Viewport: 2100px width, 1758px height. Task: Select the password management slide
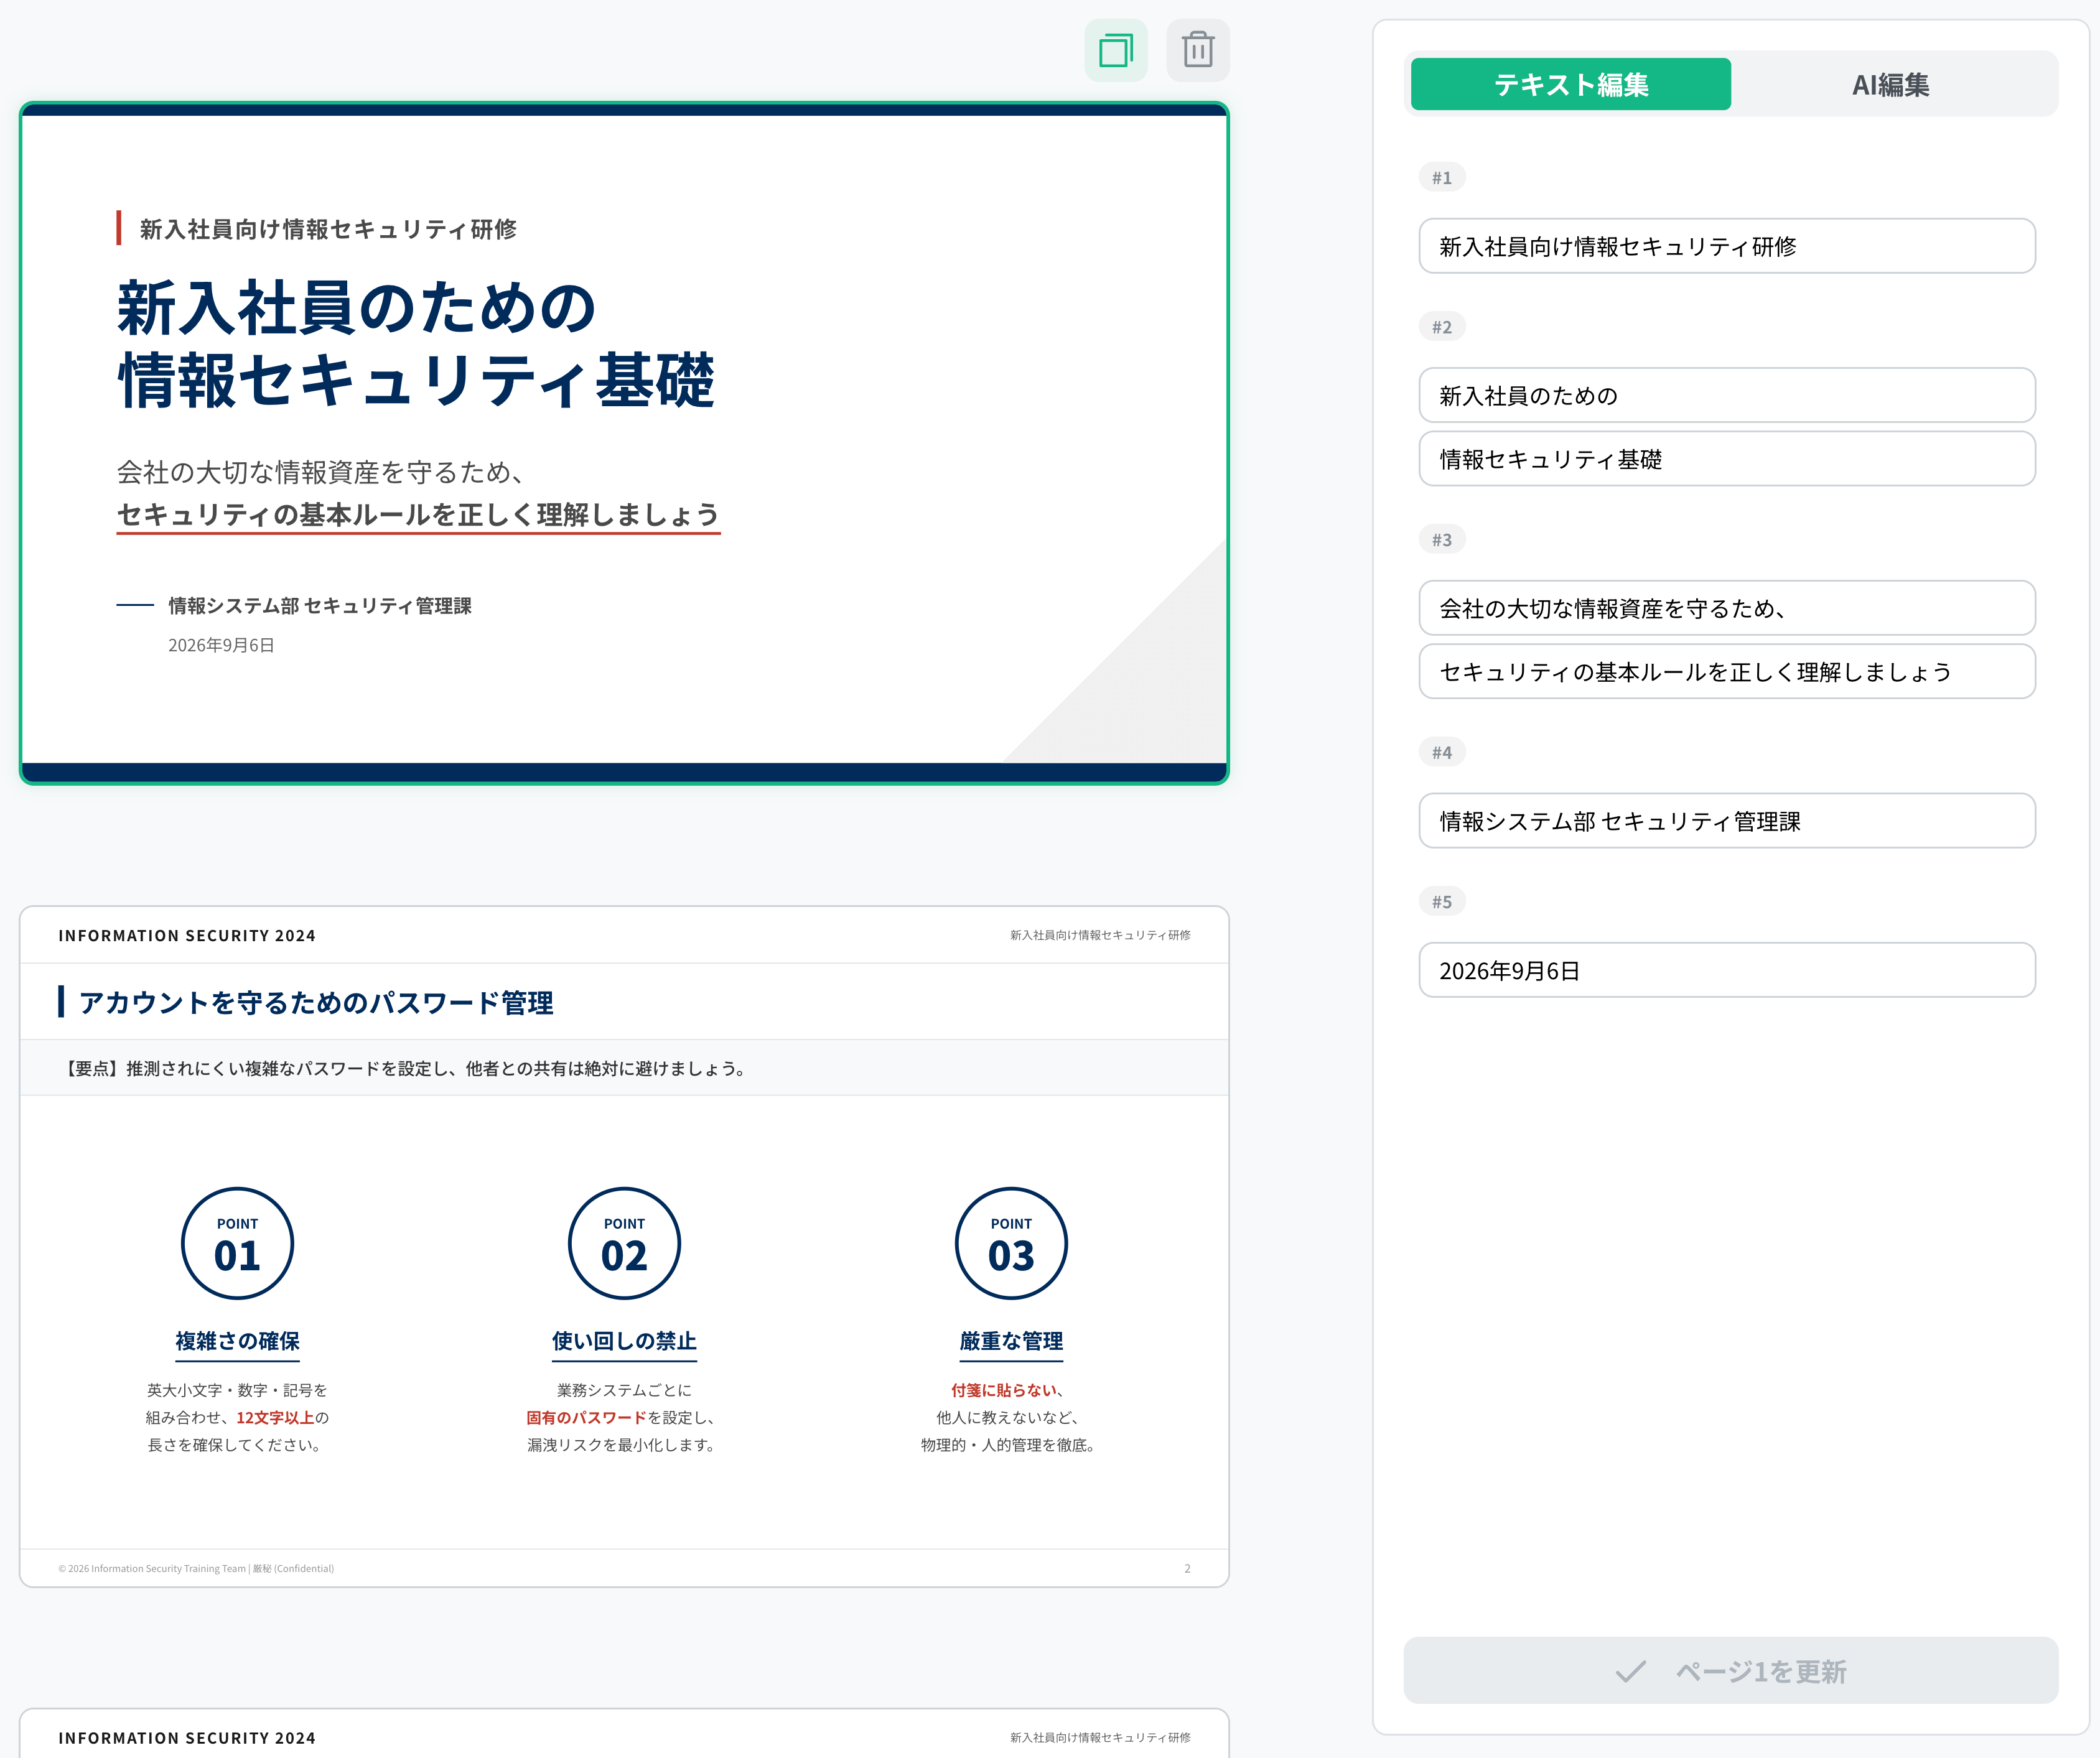624,1246
